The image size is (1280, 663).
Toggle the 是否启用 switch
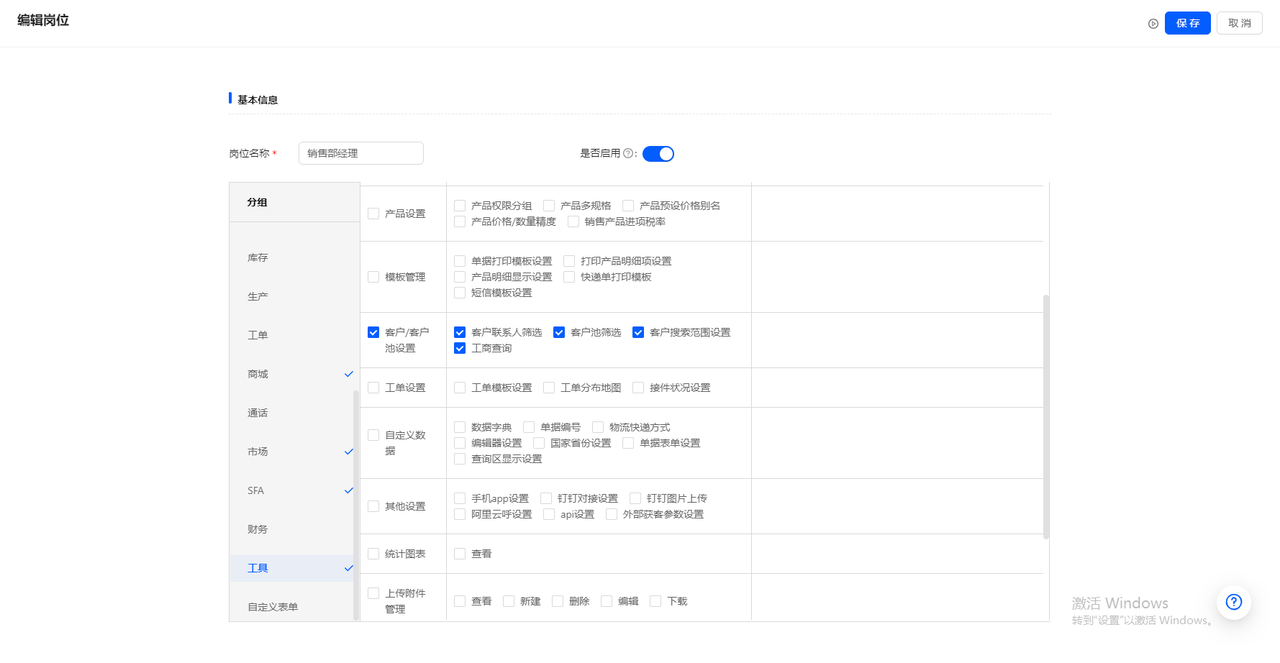point(658,154)
